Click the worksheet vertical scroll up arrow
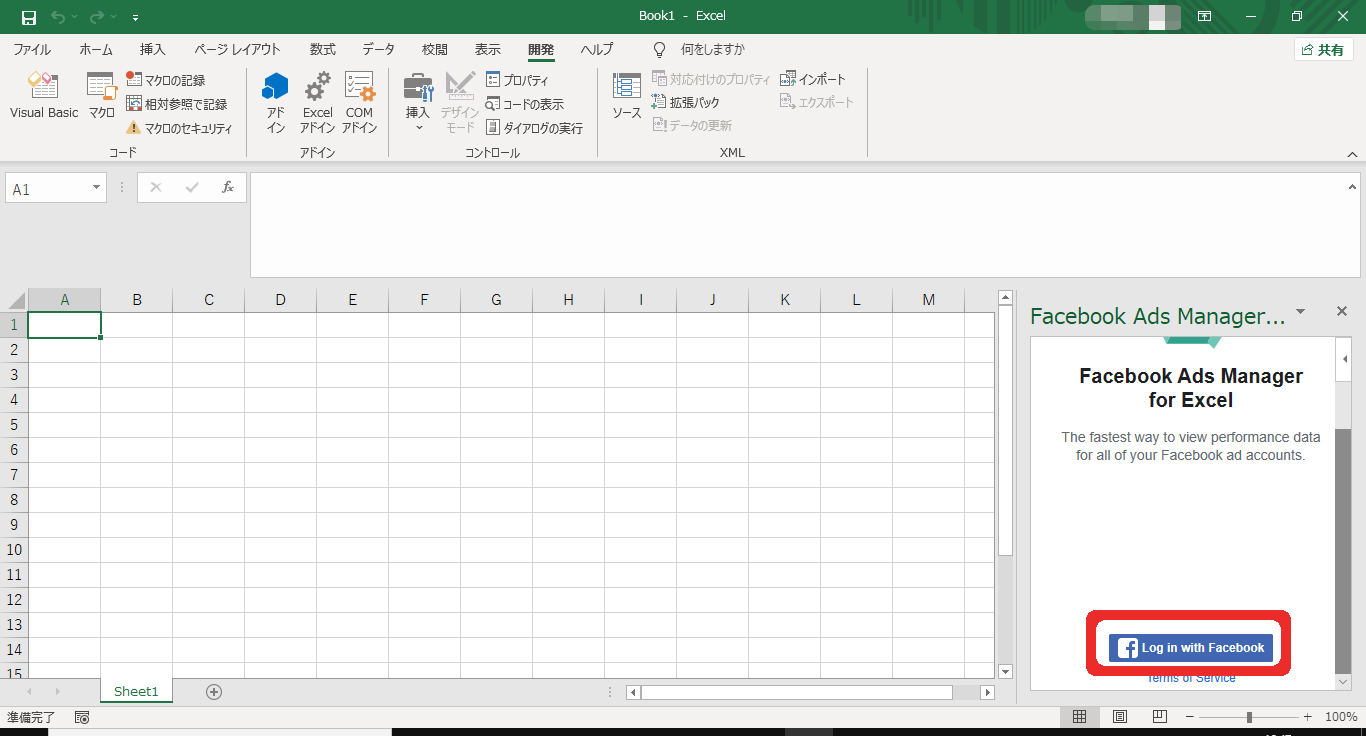The image size is (1366, 736). [x=1005, y=297]
